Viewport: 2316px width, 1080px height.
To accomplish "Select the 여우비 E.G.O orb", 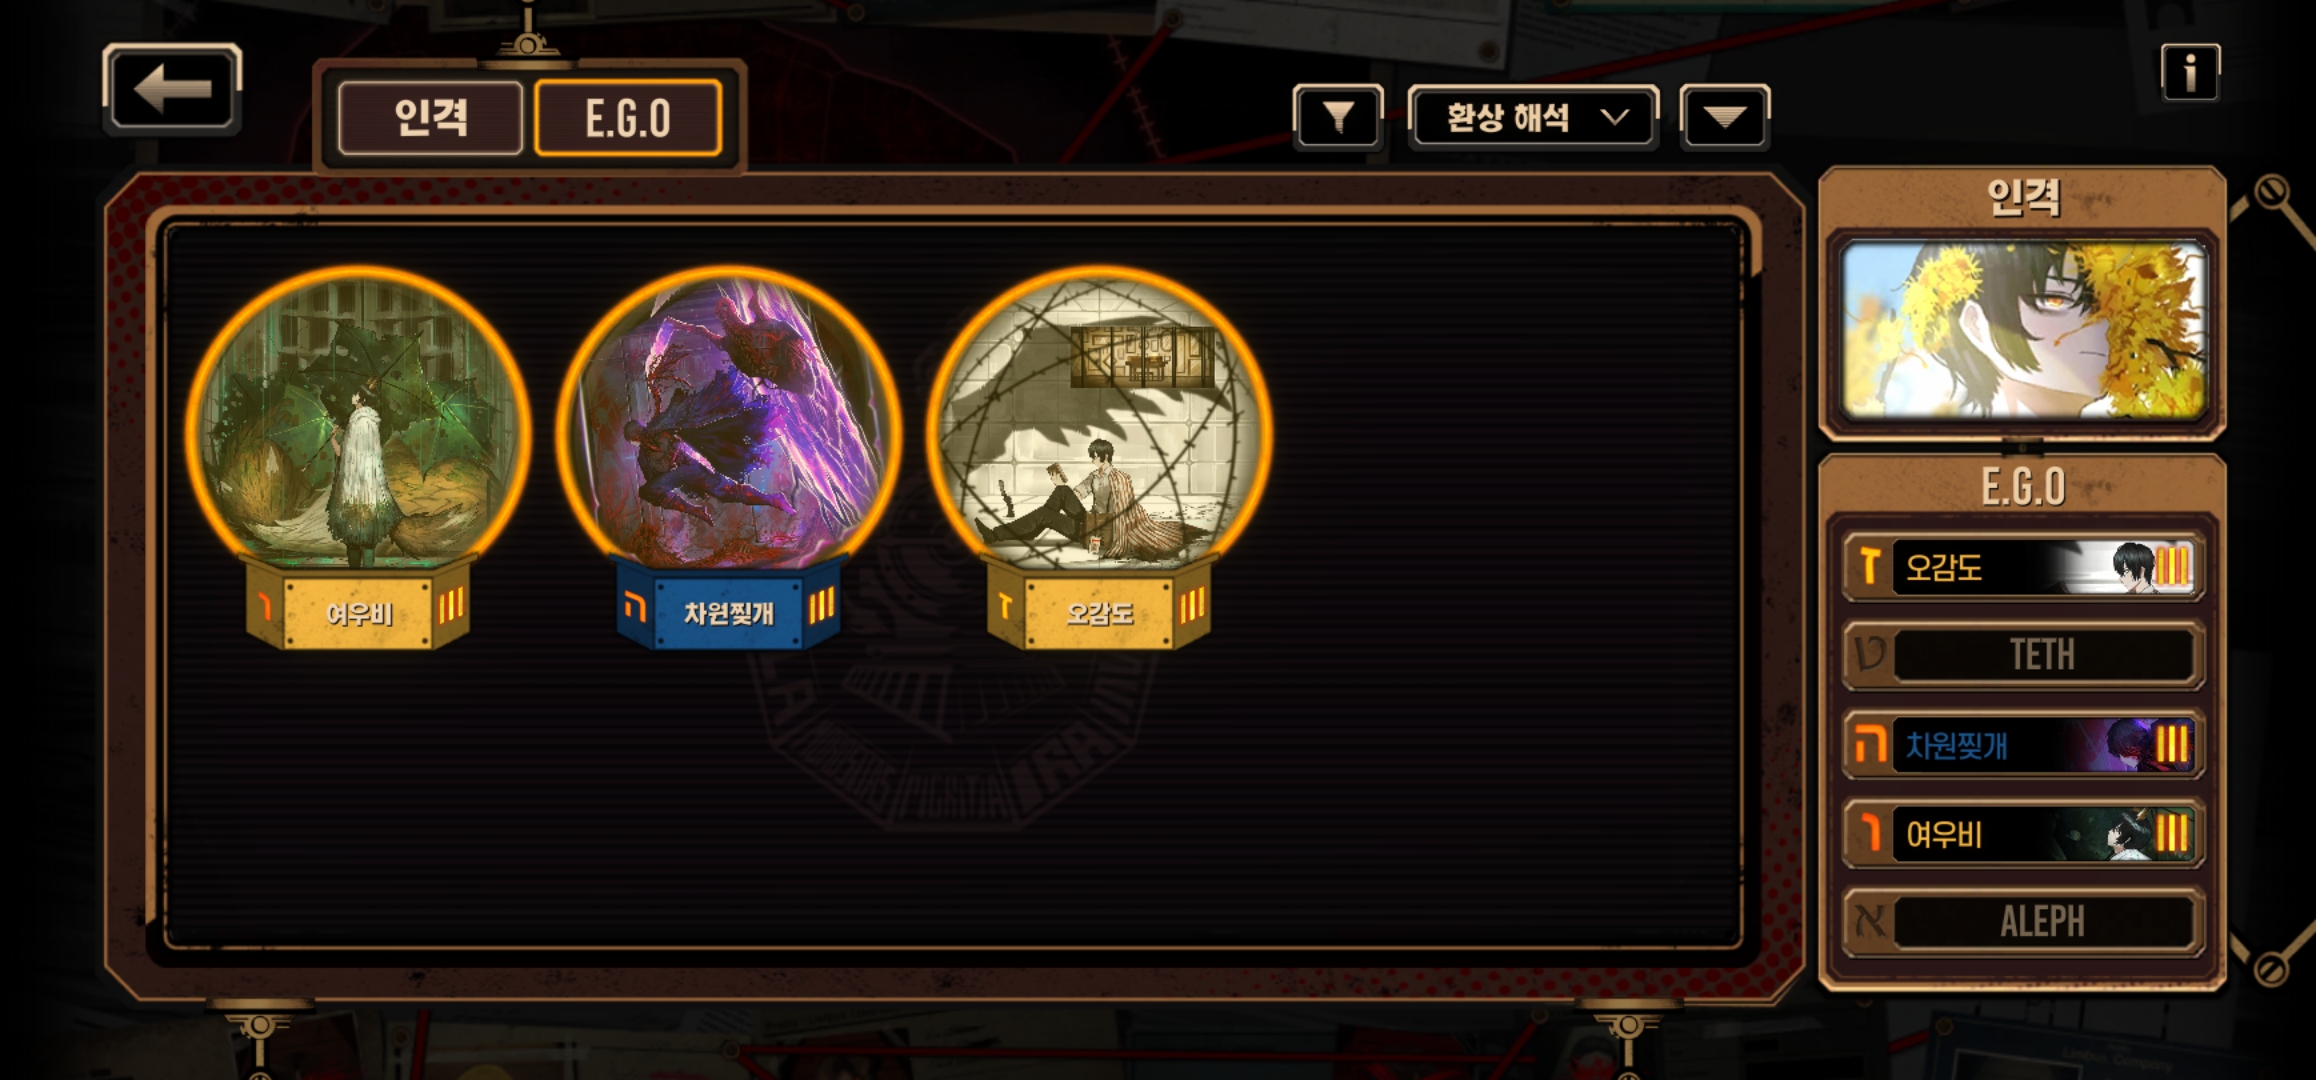I will pos(358,425).
